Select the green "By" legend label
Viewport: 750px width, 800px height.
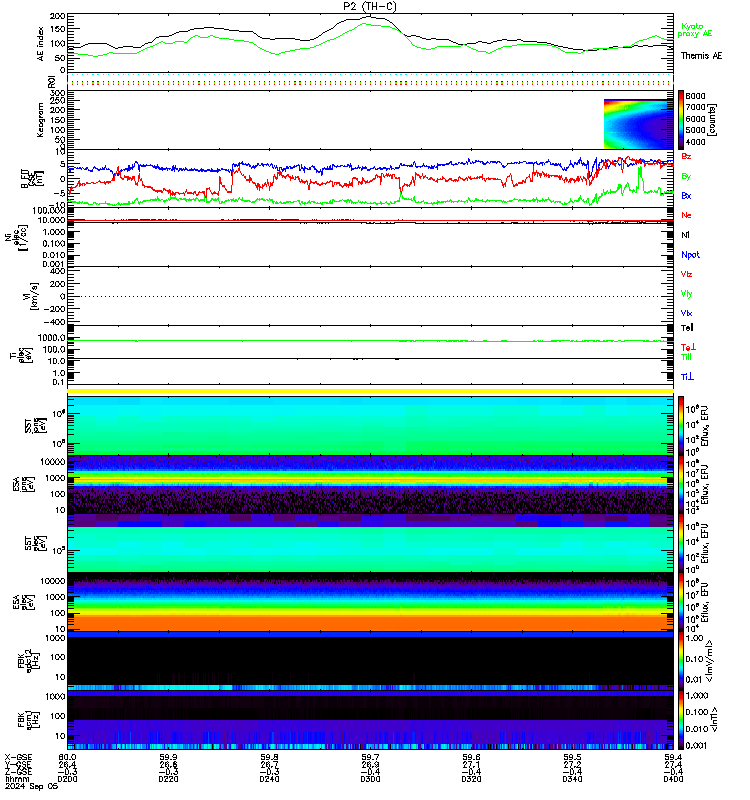pyautogui.click(x=686, y=176)
